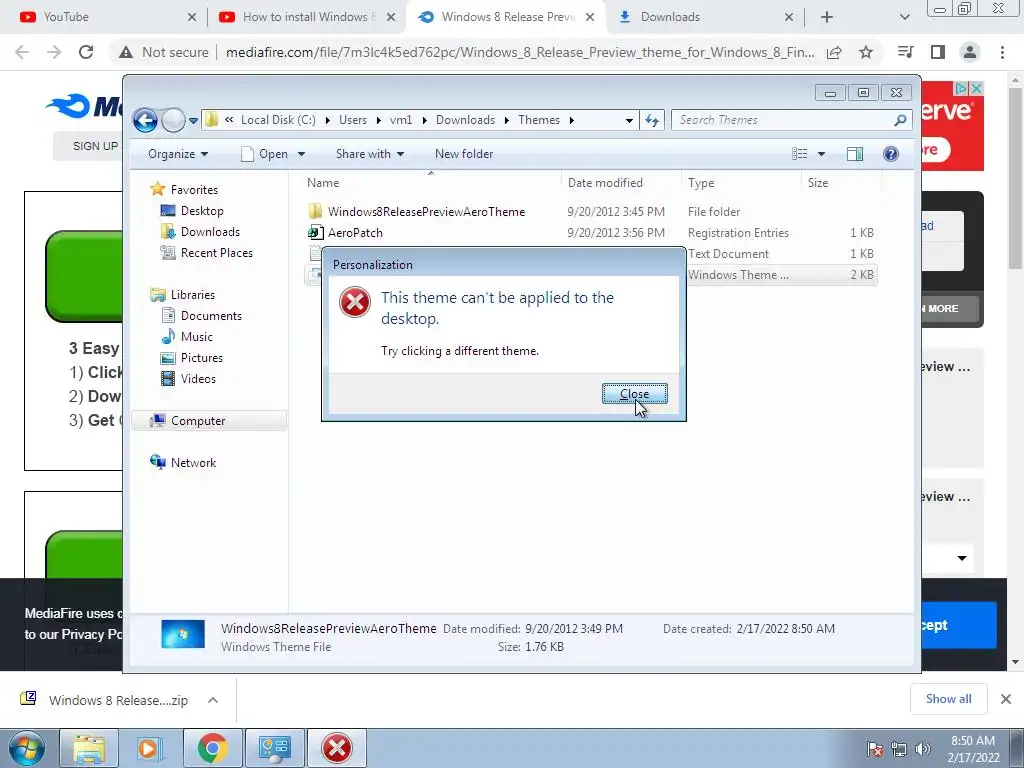This screenshot has height=768, width=1024.
Task: Share this page icon in address bar
Action: coord(834,52)
